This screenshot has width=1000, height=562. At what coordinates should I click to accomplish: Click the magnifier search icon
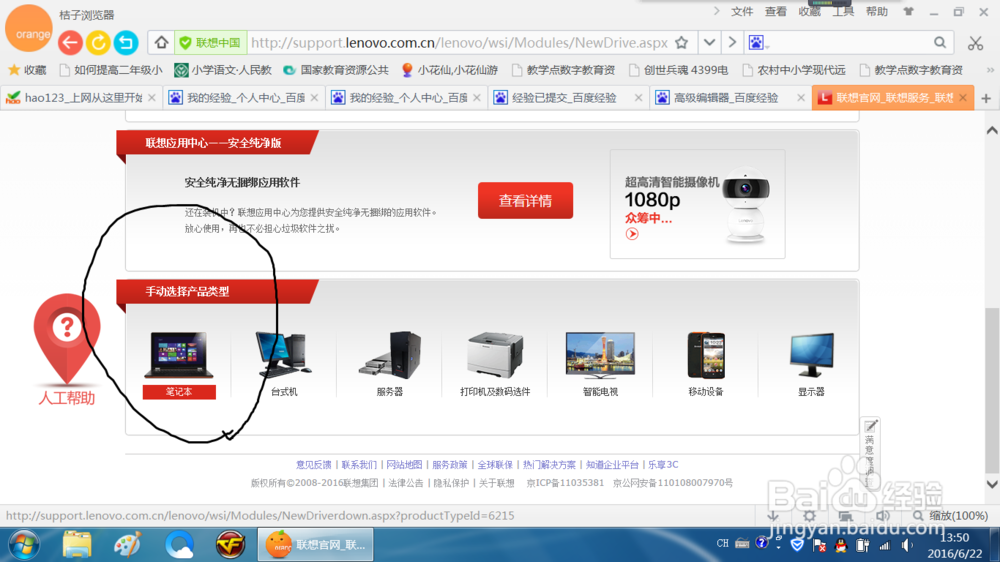[x=940, y=43]
